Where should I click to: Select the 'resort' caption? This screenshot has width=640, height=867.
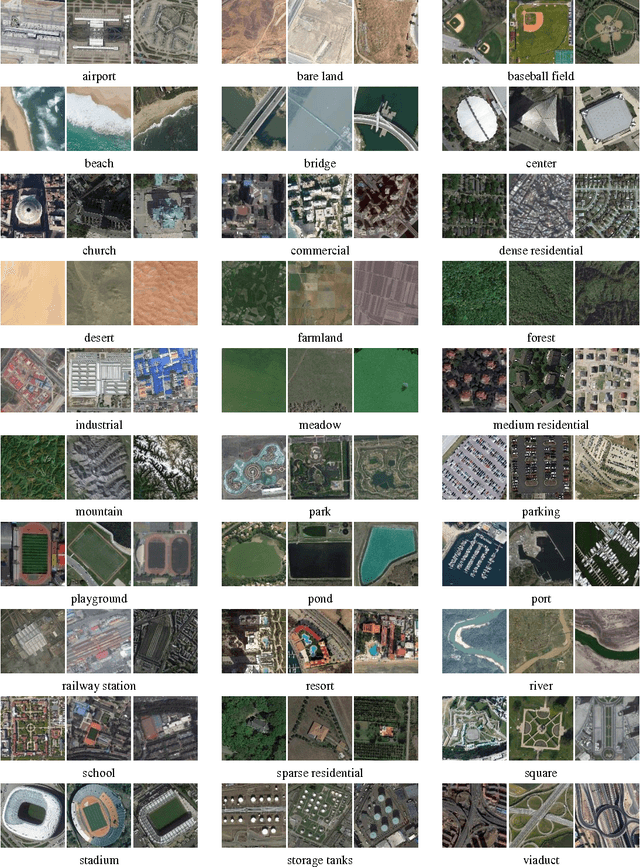[320, 686]
